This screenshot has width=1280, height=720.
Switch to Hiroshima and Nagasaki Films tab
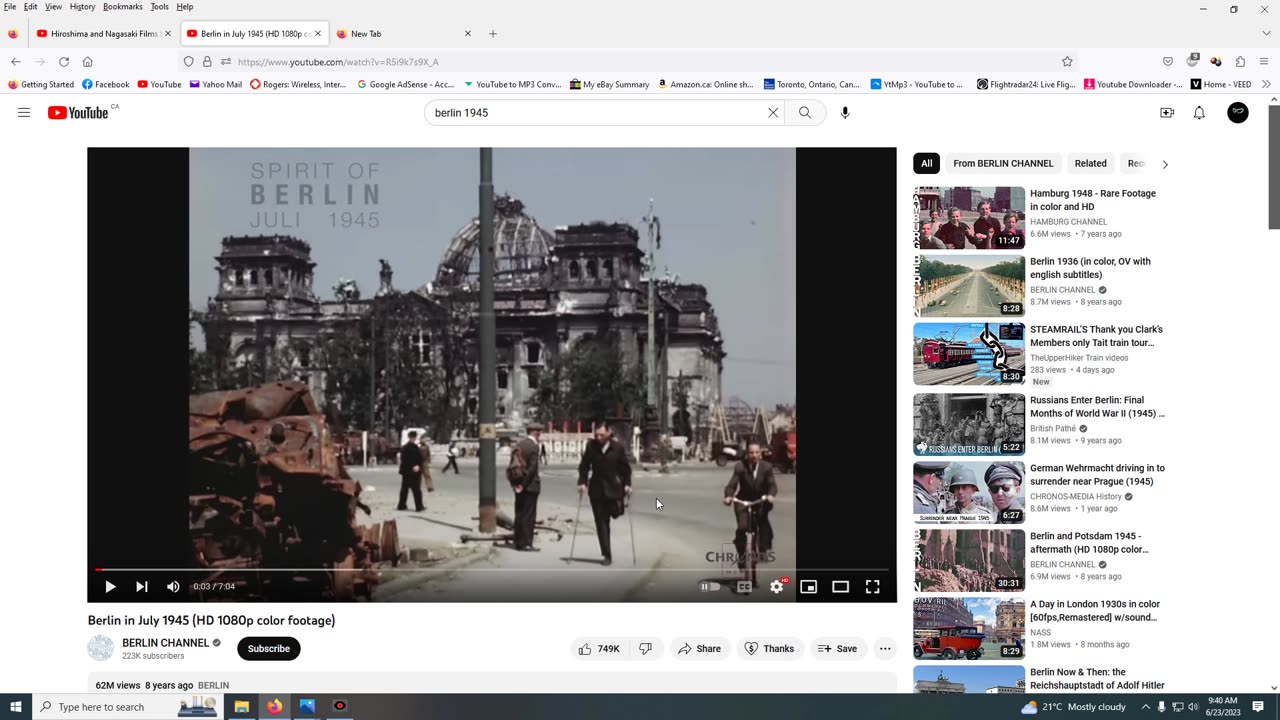point(103,34)
